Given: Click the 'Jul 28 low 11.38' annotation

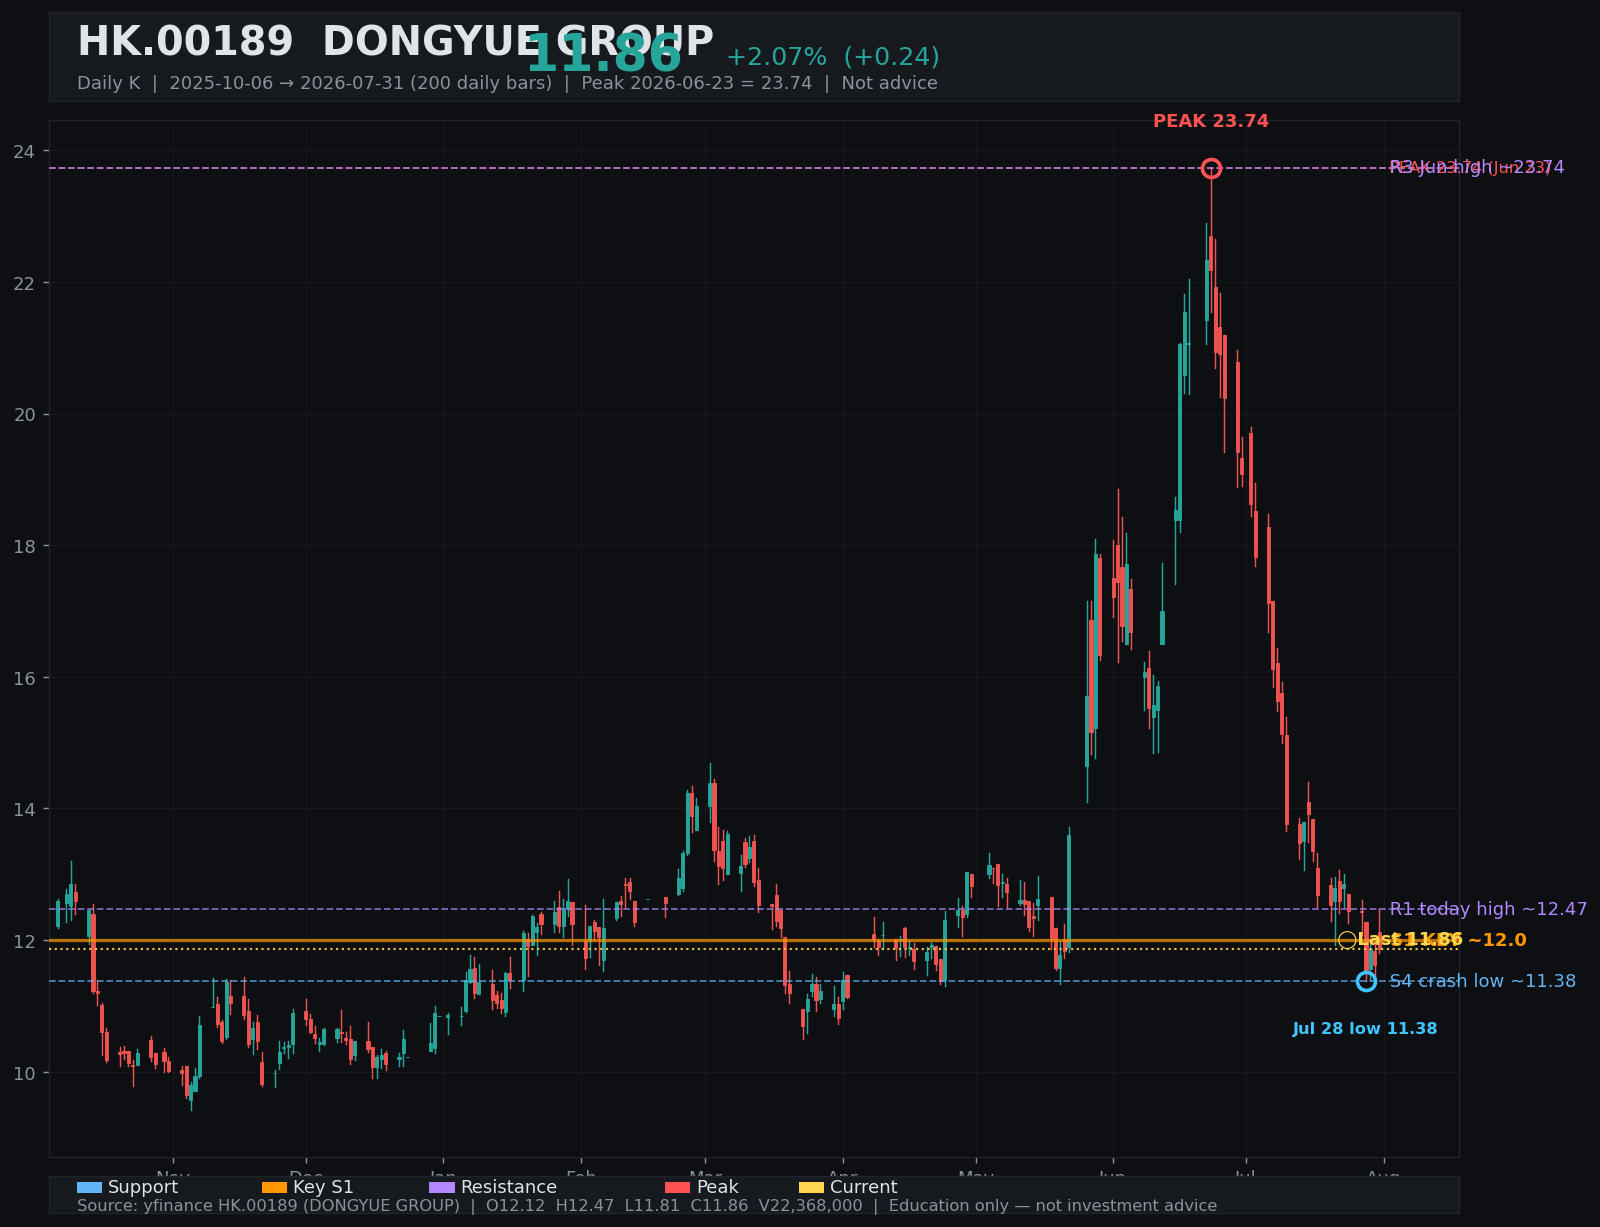Looking at the screenshot, I should tap(1365, 1029).
